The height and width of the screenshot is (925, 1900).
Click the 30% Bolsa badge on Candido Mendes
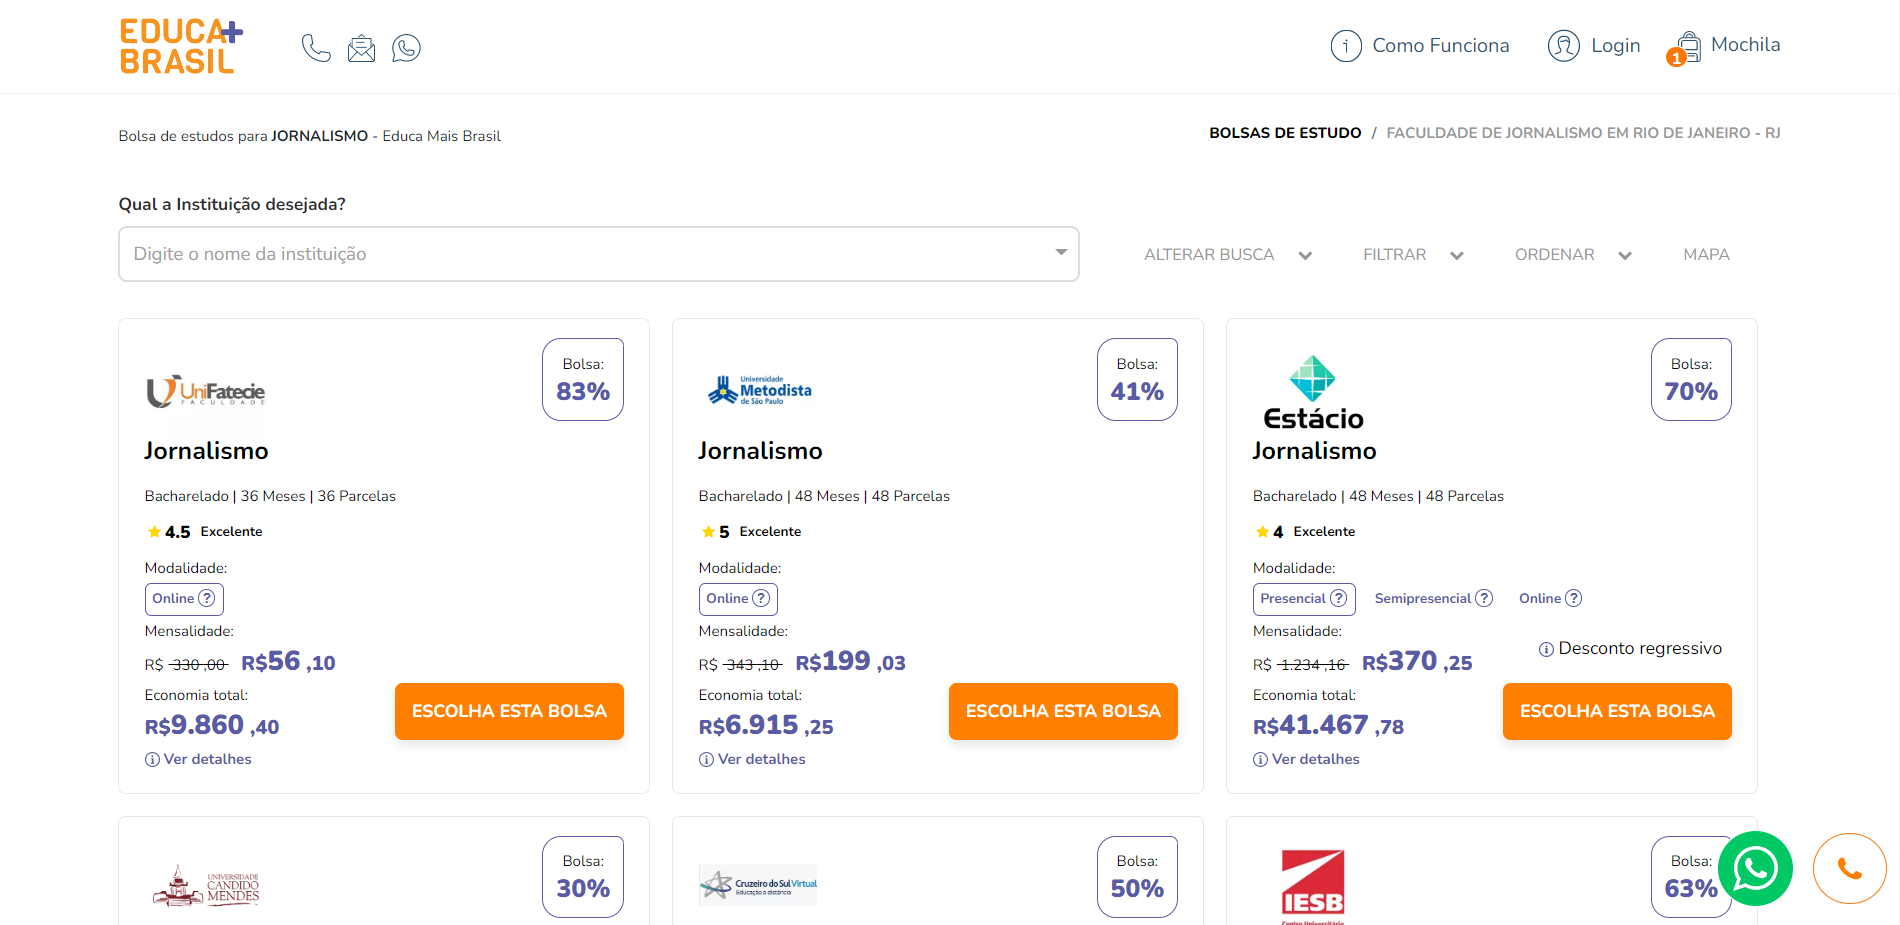pos(583,877)
